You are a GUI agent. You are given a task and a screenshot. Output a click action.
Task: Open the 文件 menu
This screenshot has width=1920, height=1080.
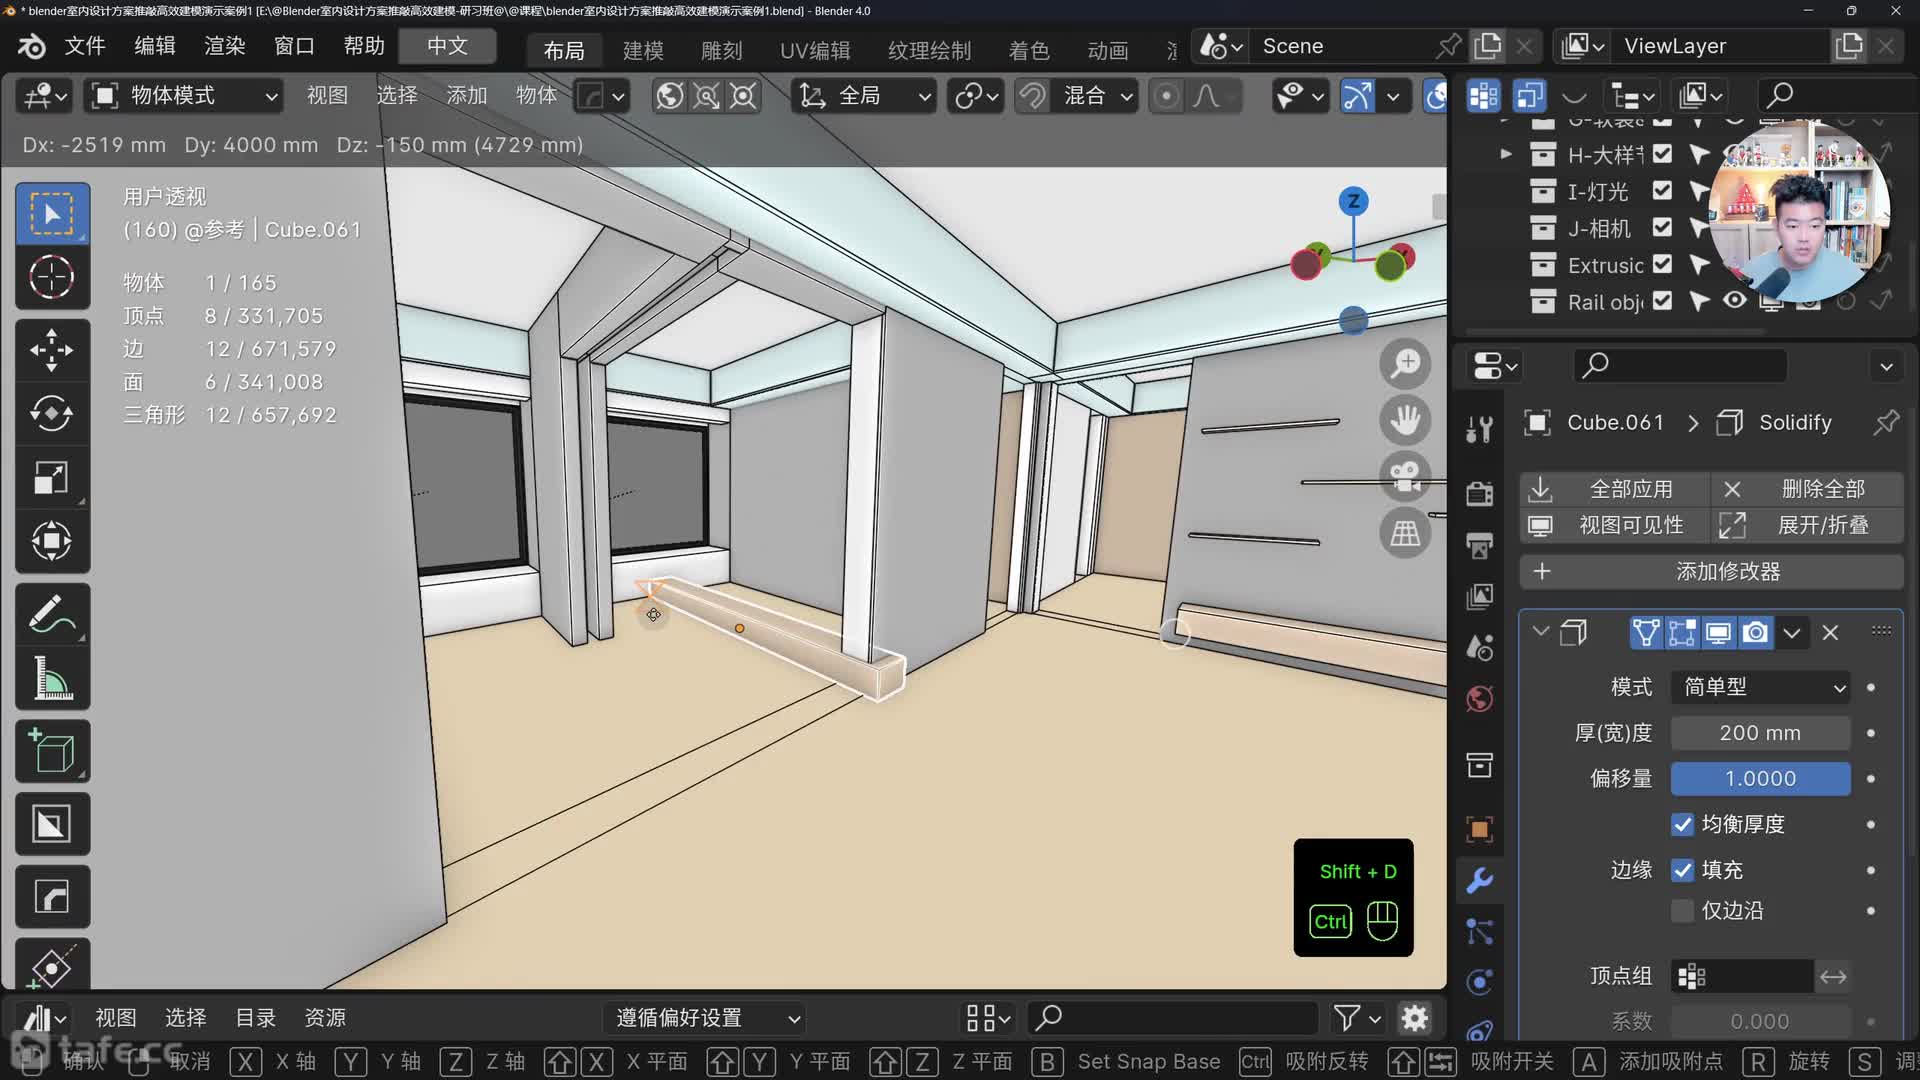coord(85,46)
